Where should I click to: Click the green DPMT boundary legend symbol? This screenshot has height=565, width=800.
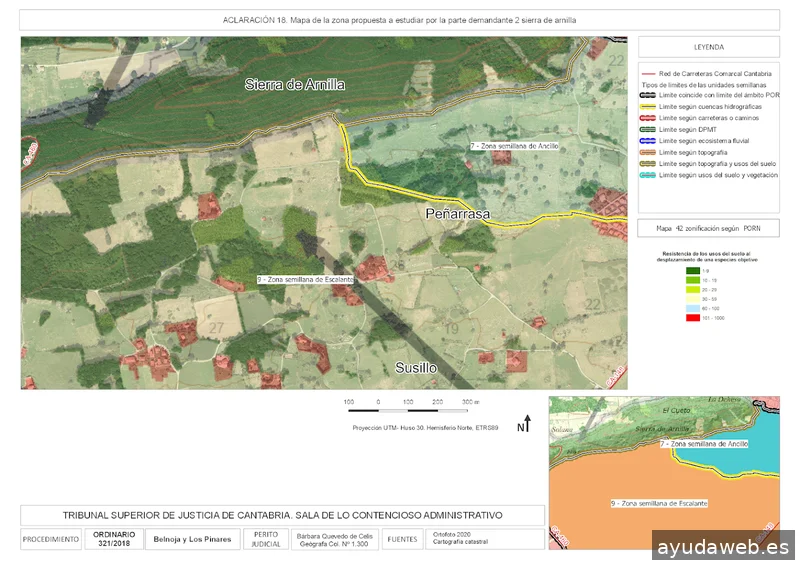click(648, 129)
